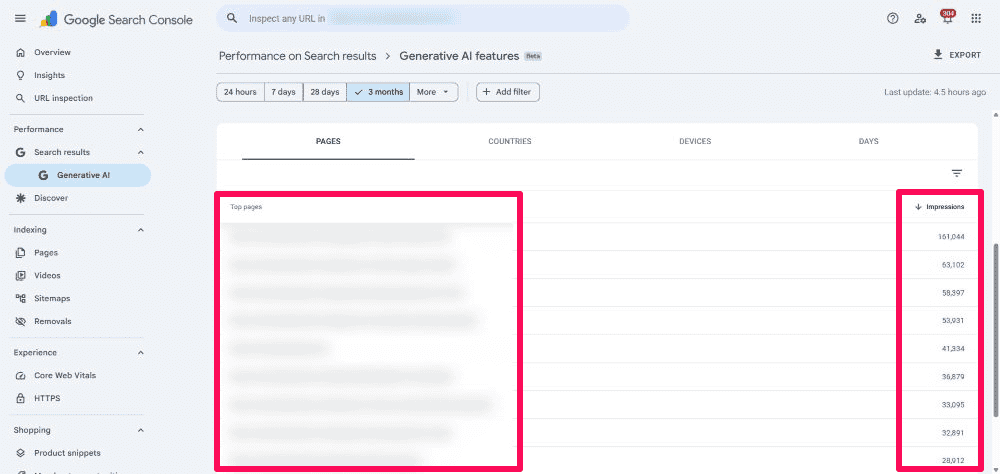Go to Performance on Search results breadcrumb
1000x474 pixels.
tap(298, 56)
